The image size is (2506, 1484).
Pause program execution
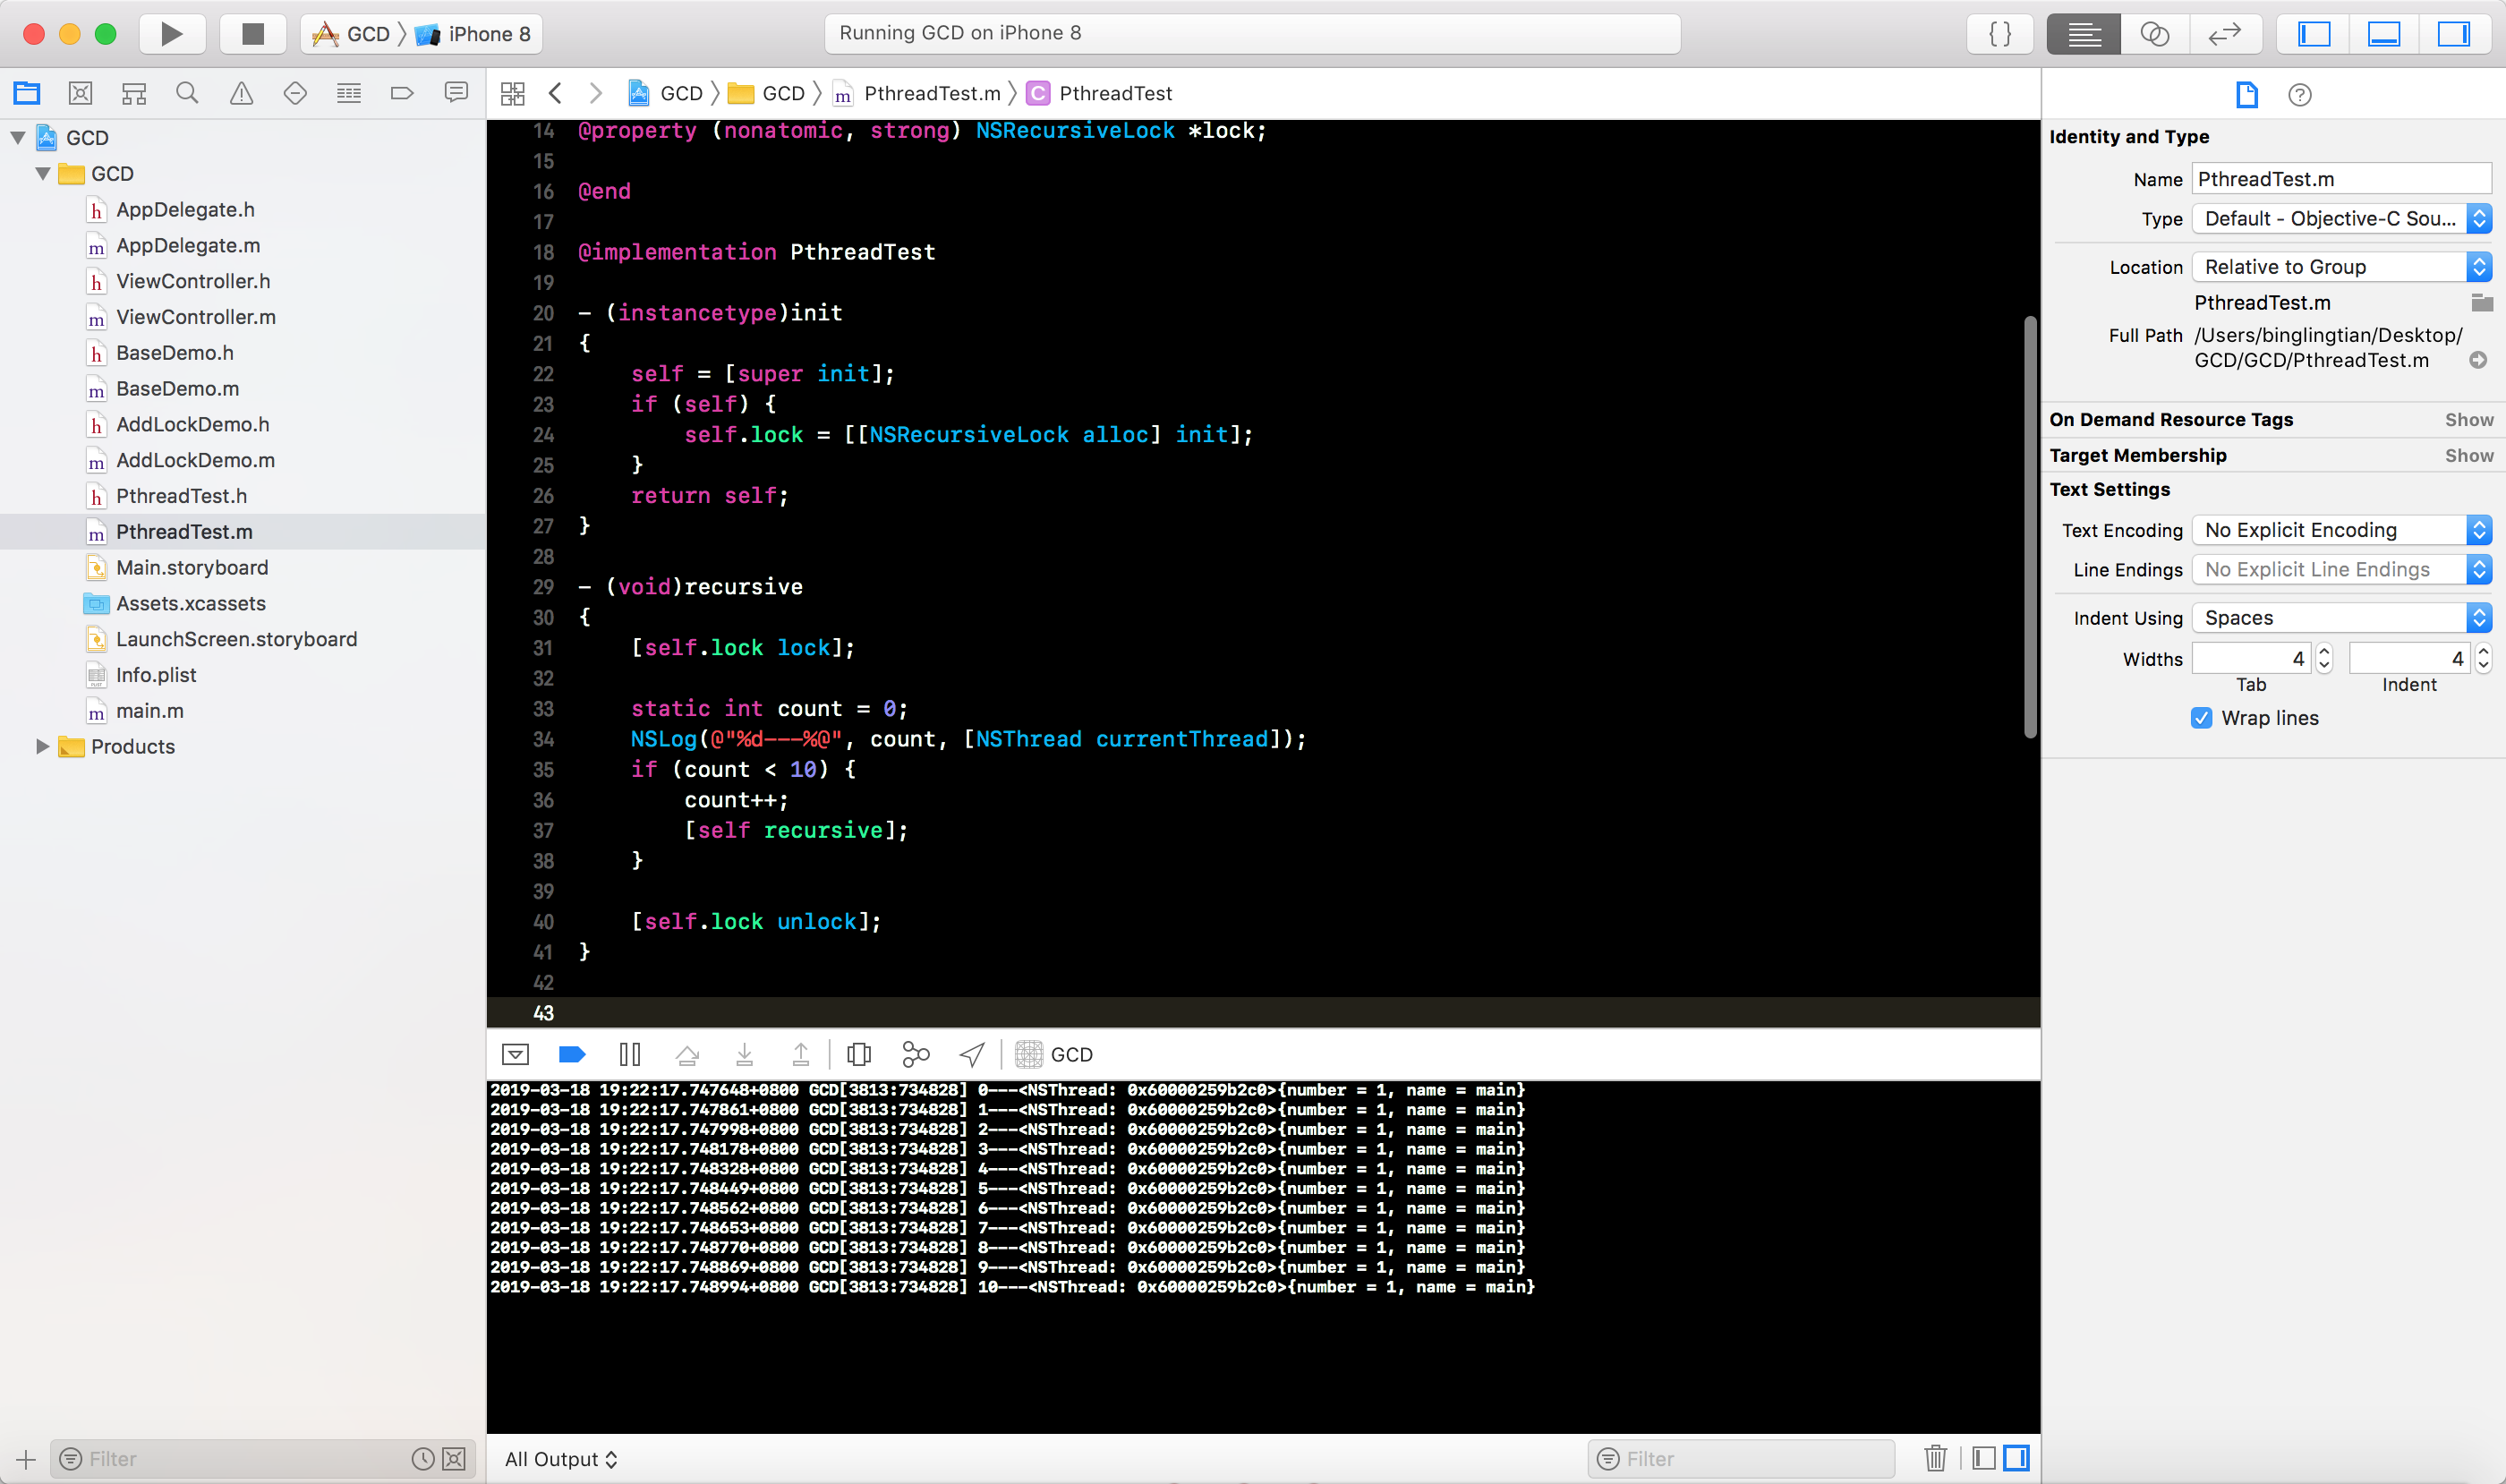point(630,1054)
